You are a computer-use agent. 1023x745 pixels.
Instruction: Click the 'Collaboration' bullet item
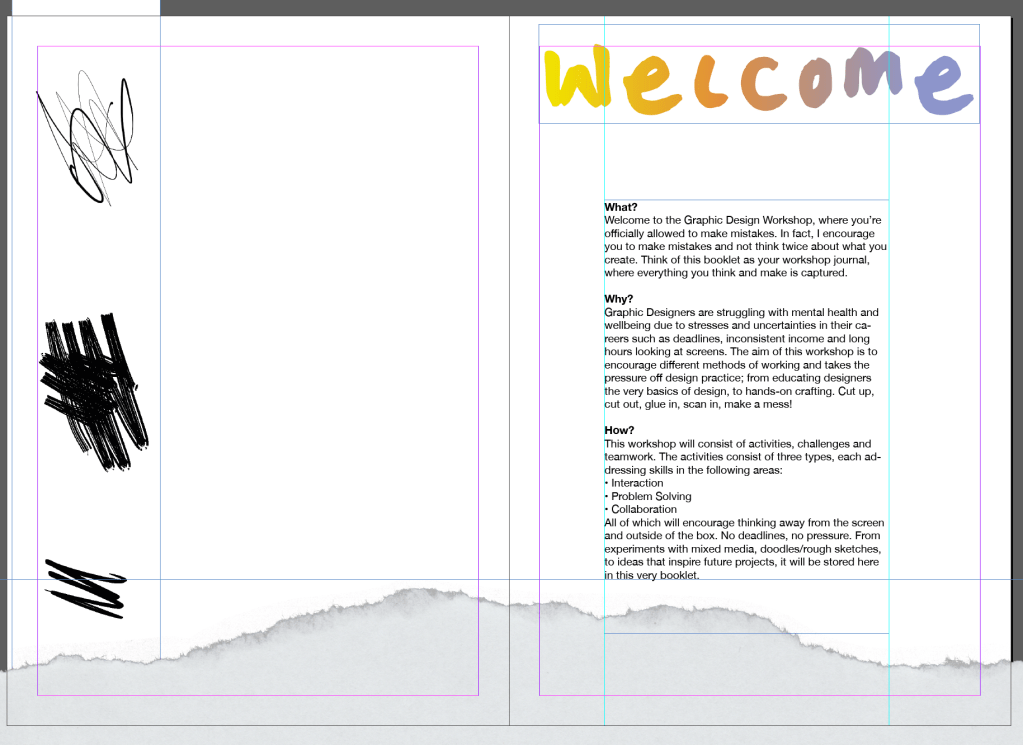coord(644,509)
